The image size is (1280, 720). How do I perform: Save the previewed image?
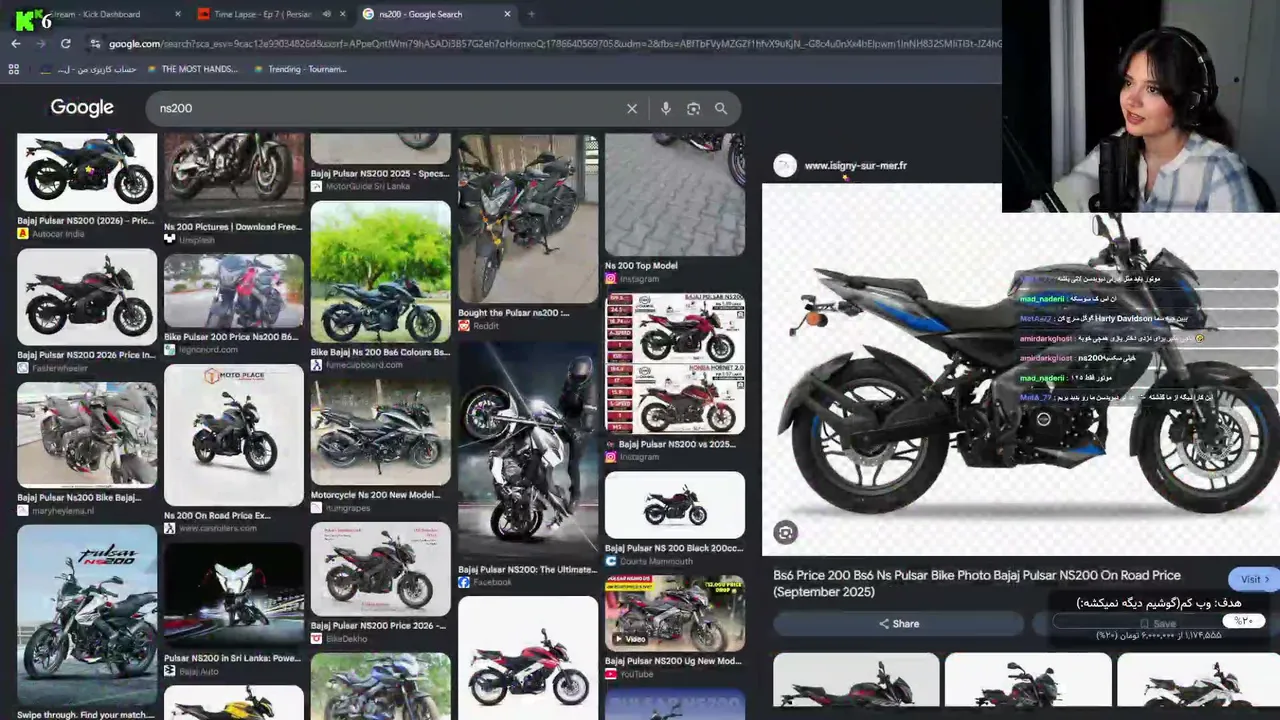1157,624
